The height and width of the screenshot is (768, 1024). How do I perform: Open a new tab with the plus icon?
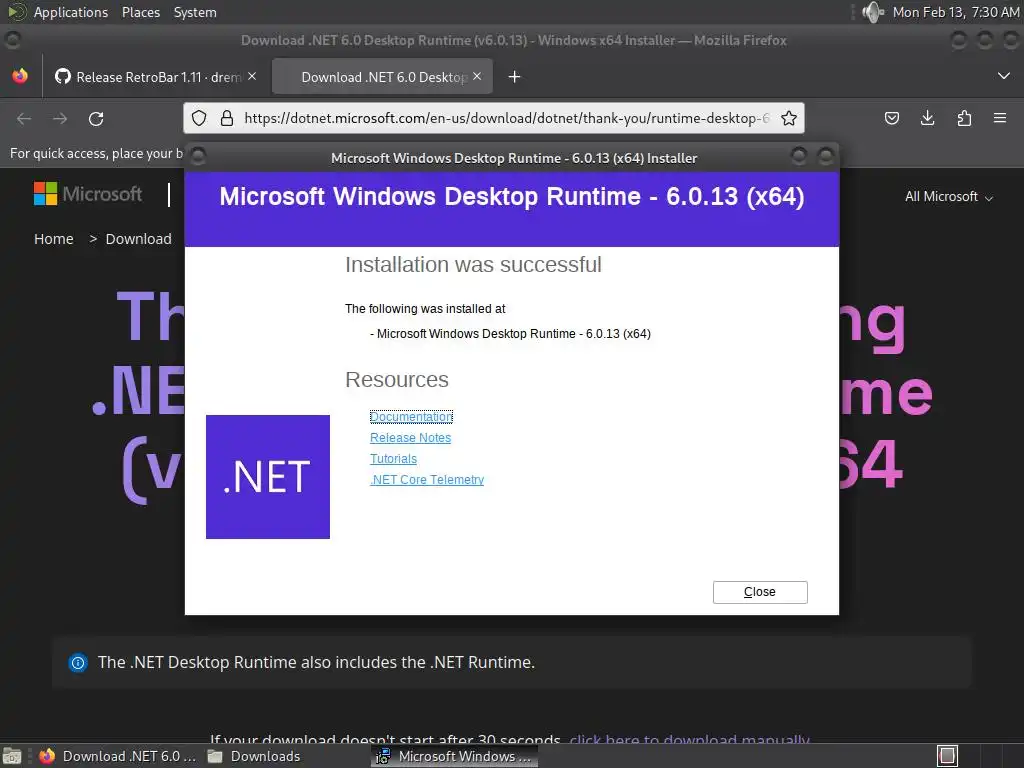pyautogui.click(x=515, y=77)
